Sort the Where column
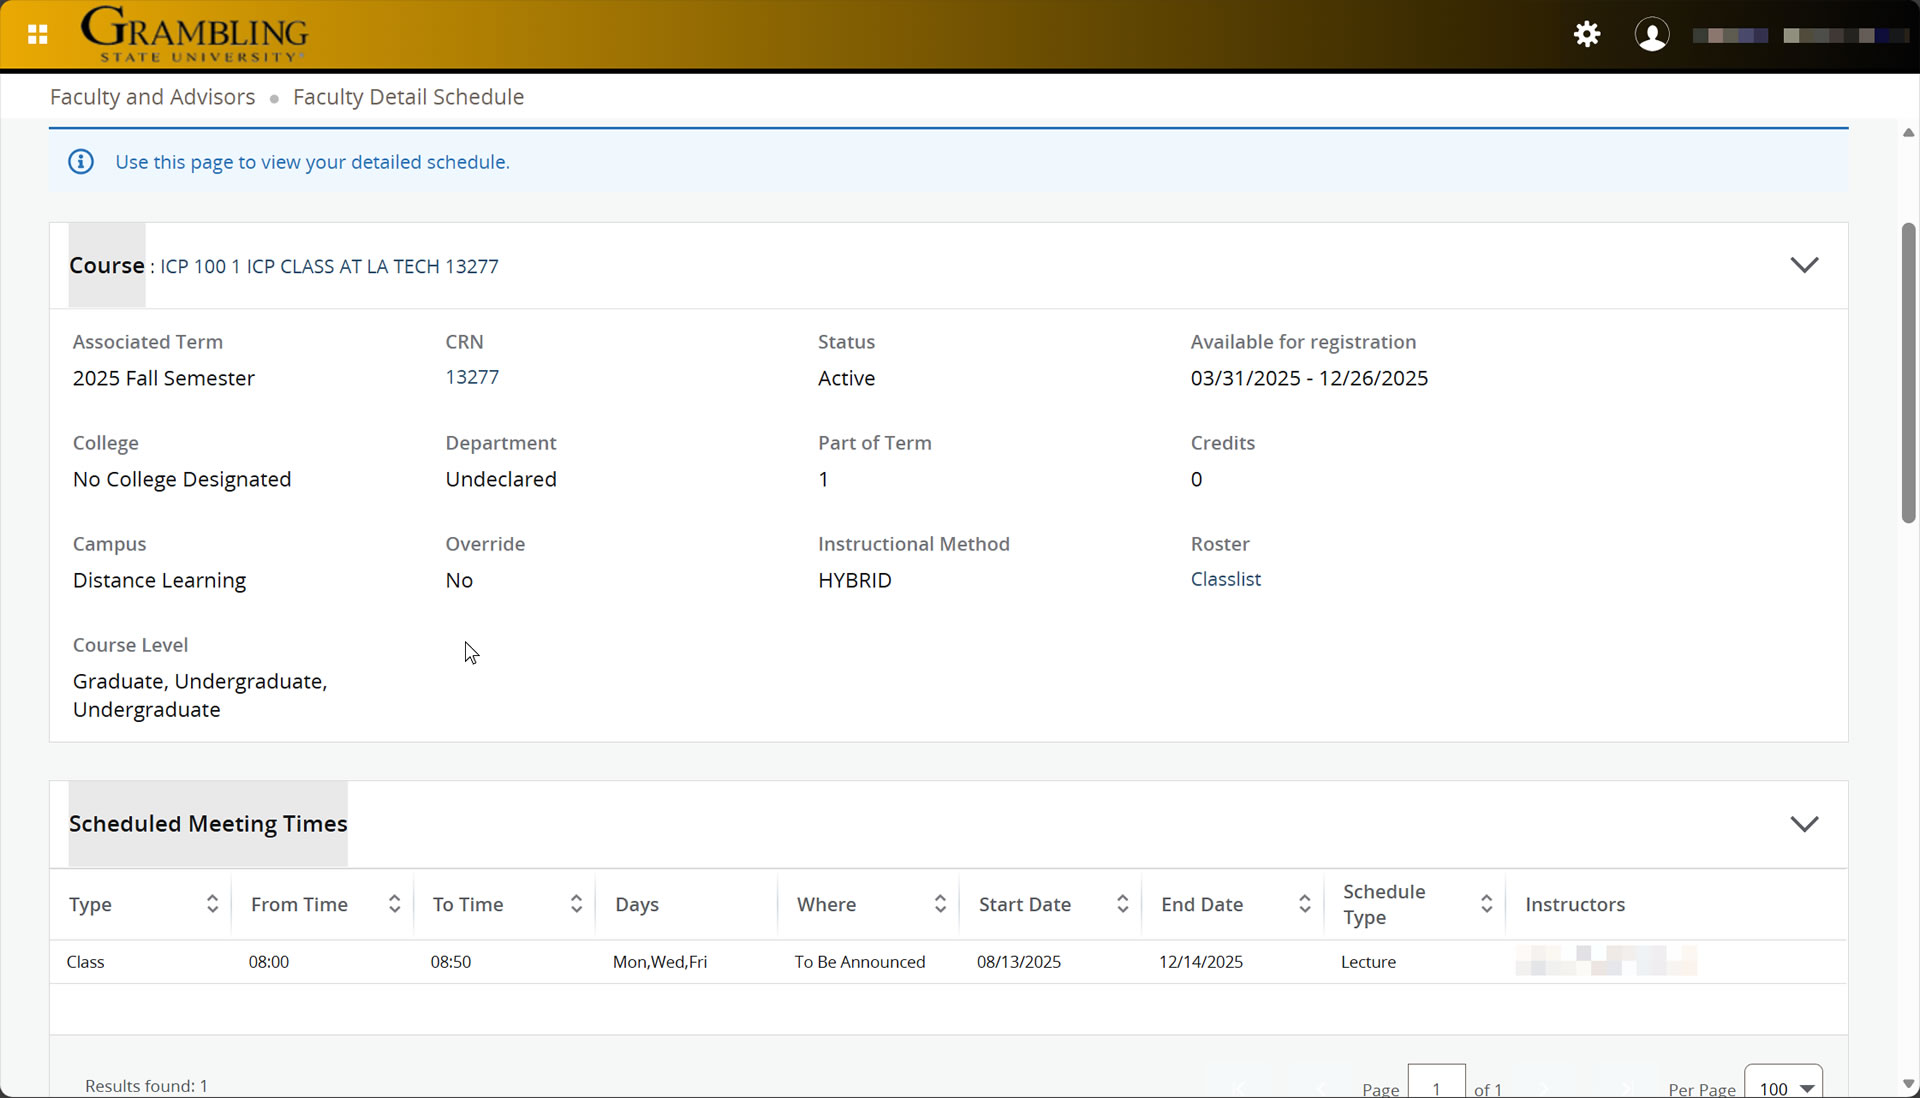 pos(940,904)
